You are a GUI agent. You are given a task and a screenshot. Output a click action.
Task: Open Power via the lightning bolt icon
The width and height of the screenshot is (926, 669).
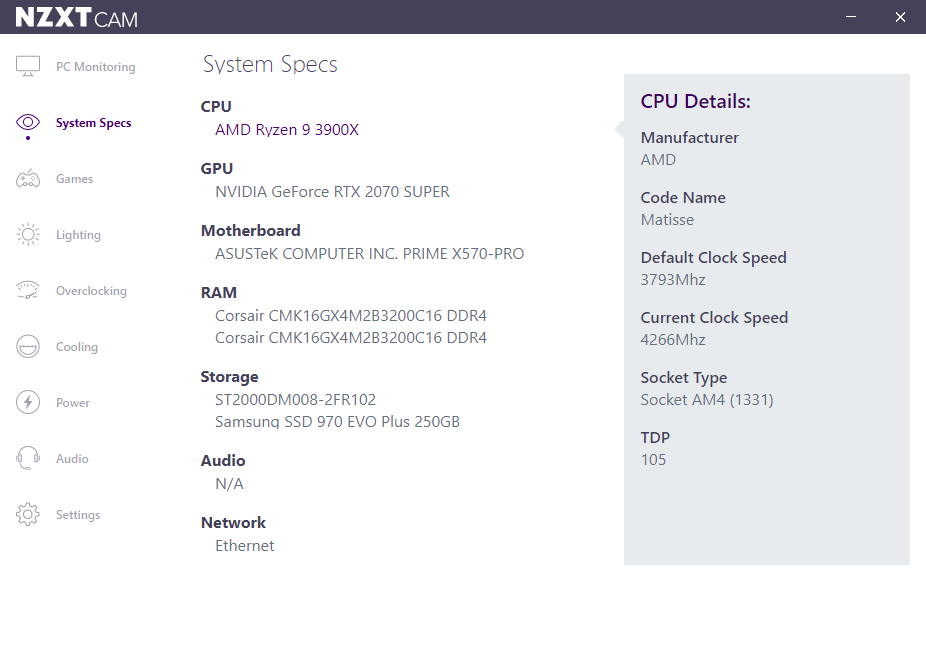28,403
